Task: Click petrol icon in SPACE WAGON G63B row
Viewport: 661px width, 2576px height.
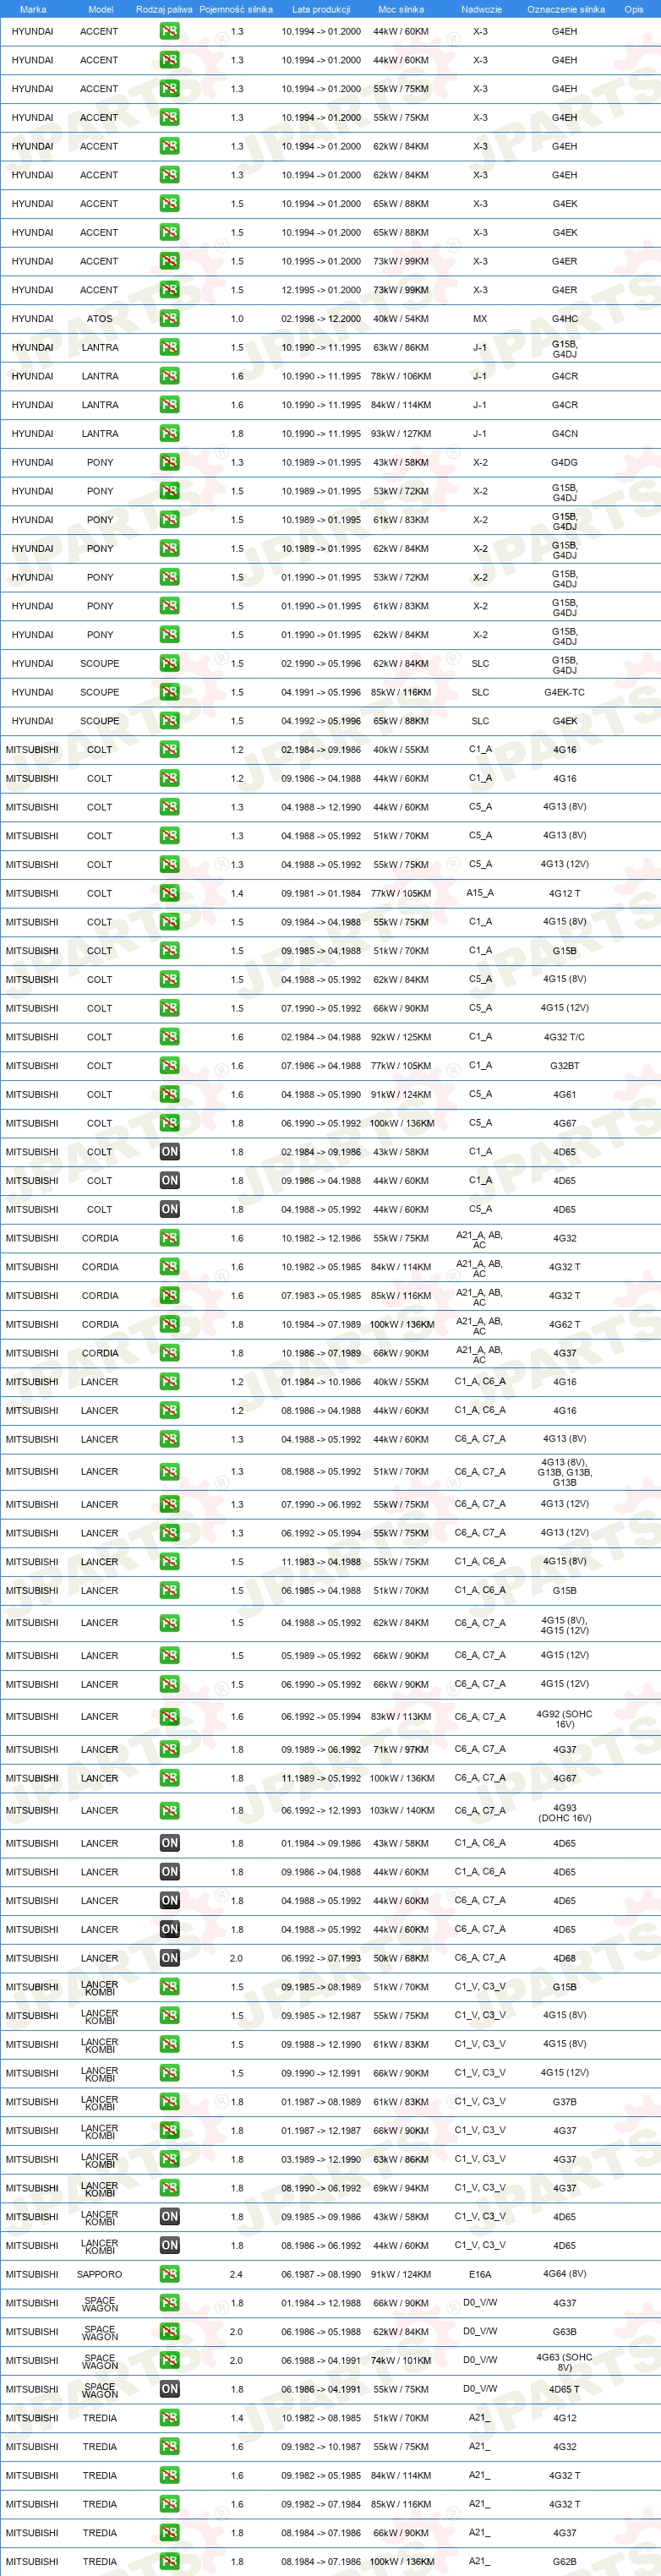Action: (x=170, y=2332)
